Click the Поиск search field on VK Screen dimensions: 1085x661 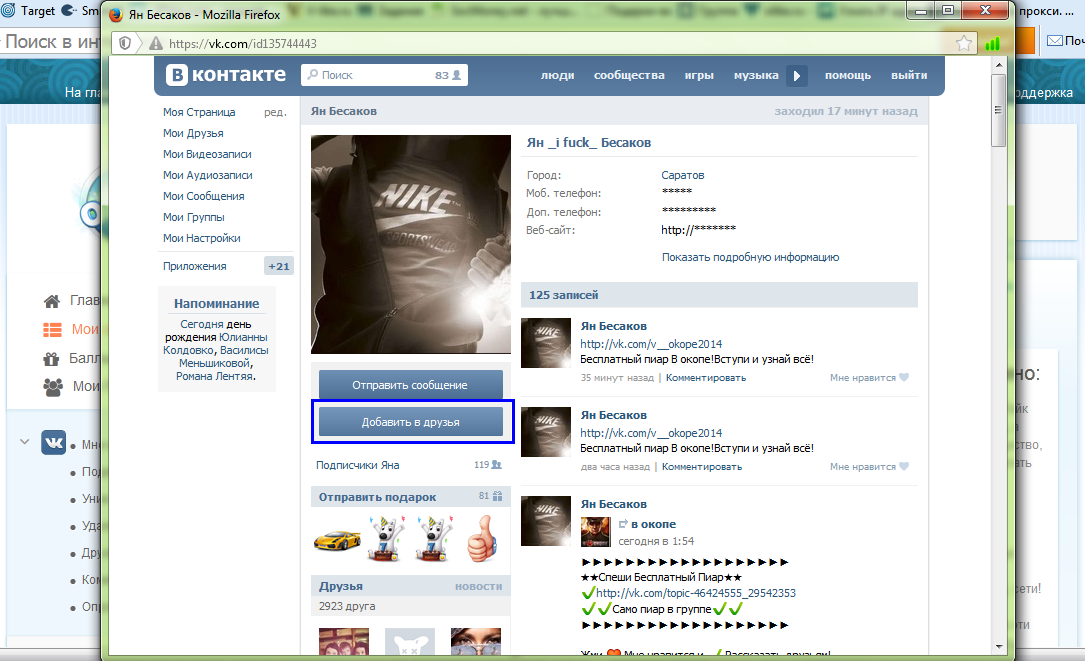384,75
